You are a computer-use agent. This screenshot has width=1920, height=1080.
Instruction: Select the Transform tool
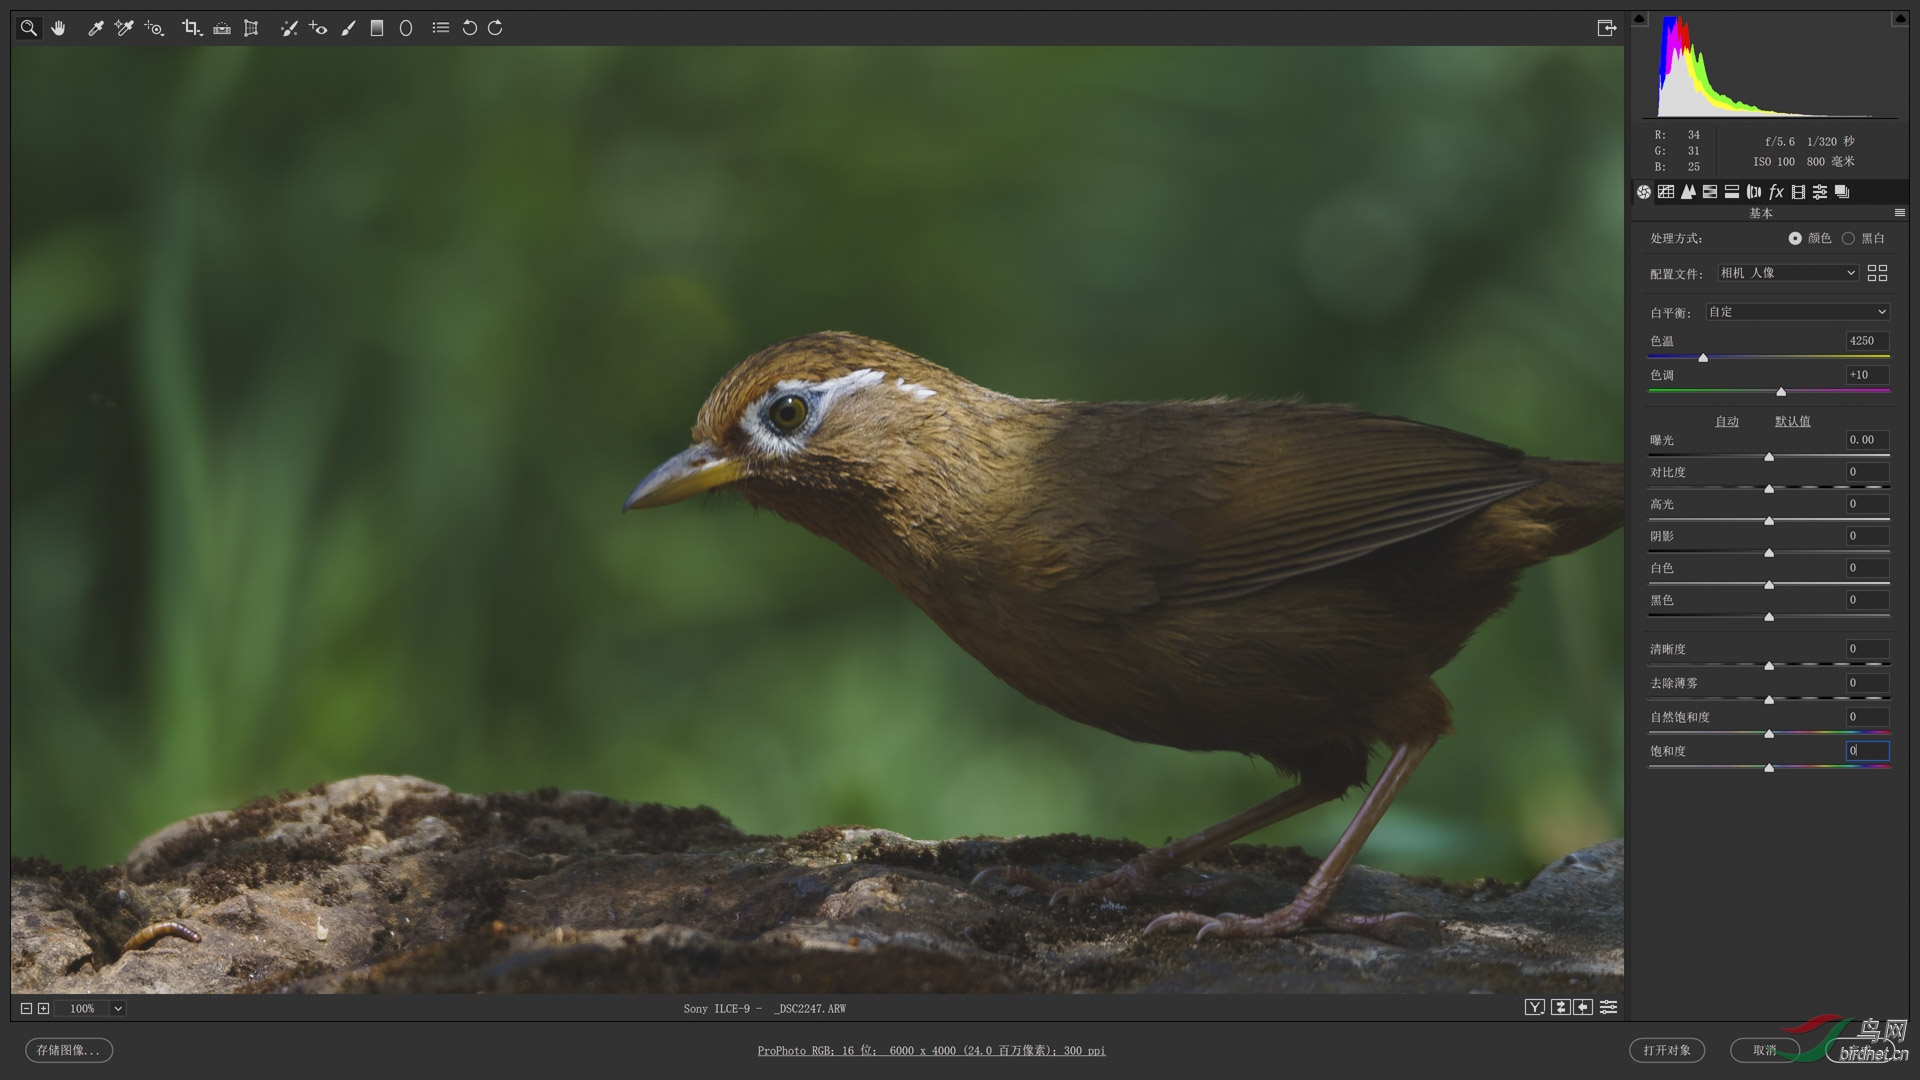coord(251,28)
